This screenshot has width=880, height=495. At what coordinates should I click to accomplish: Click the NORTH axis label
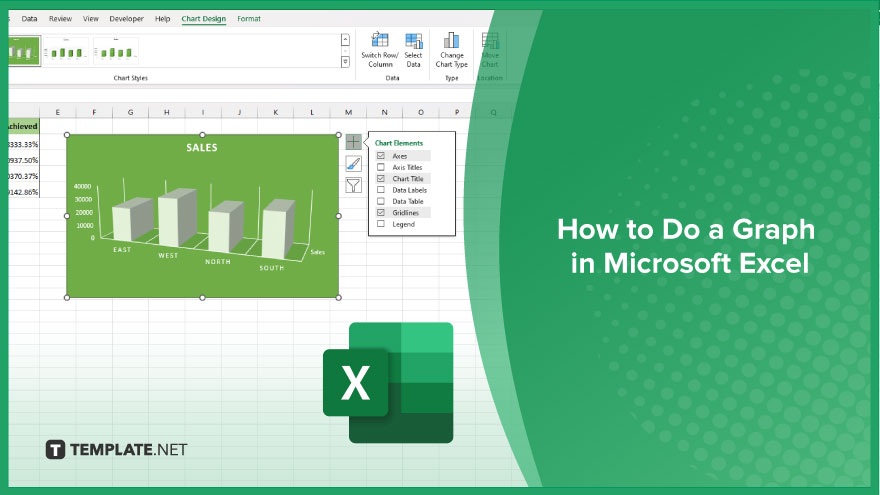coord(218,262)
